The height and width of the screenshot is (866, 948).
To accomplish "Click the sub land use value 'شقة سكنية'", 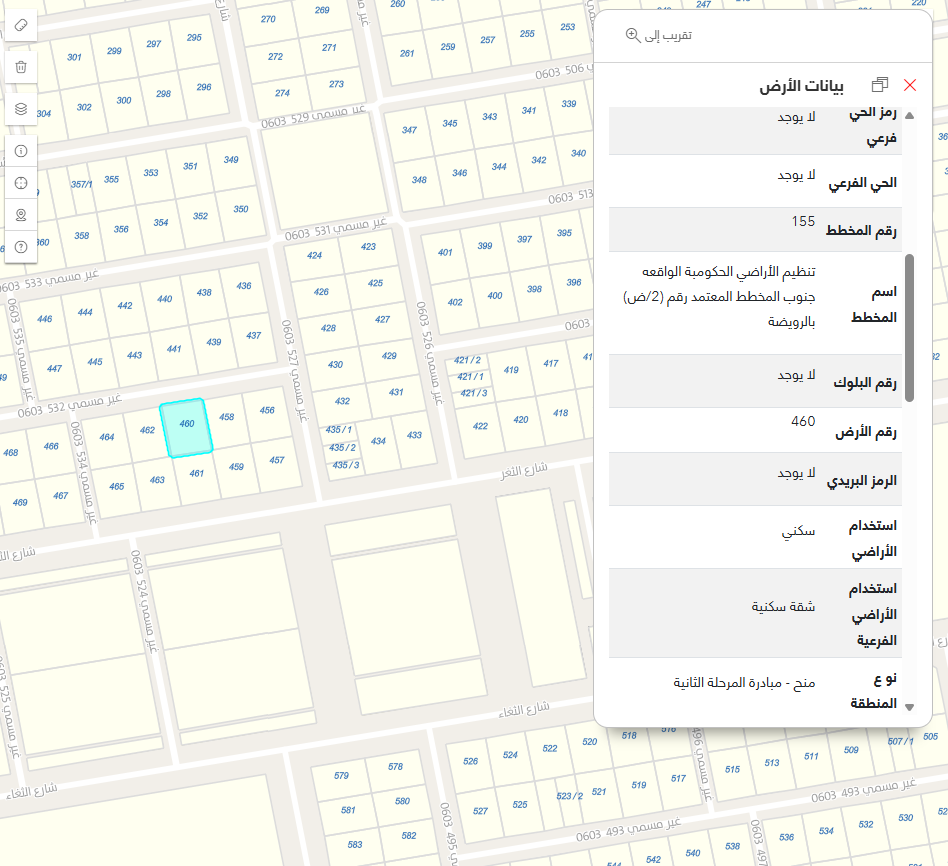I will coord(784,607).
